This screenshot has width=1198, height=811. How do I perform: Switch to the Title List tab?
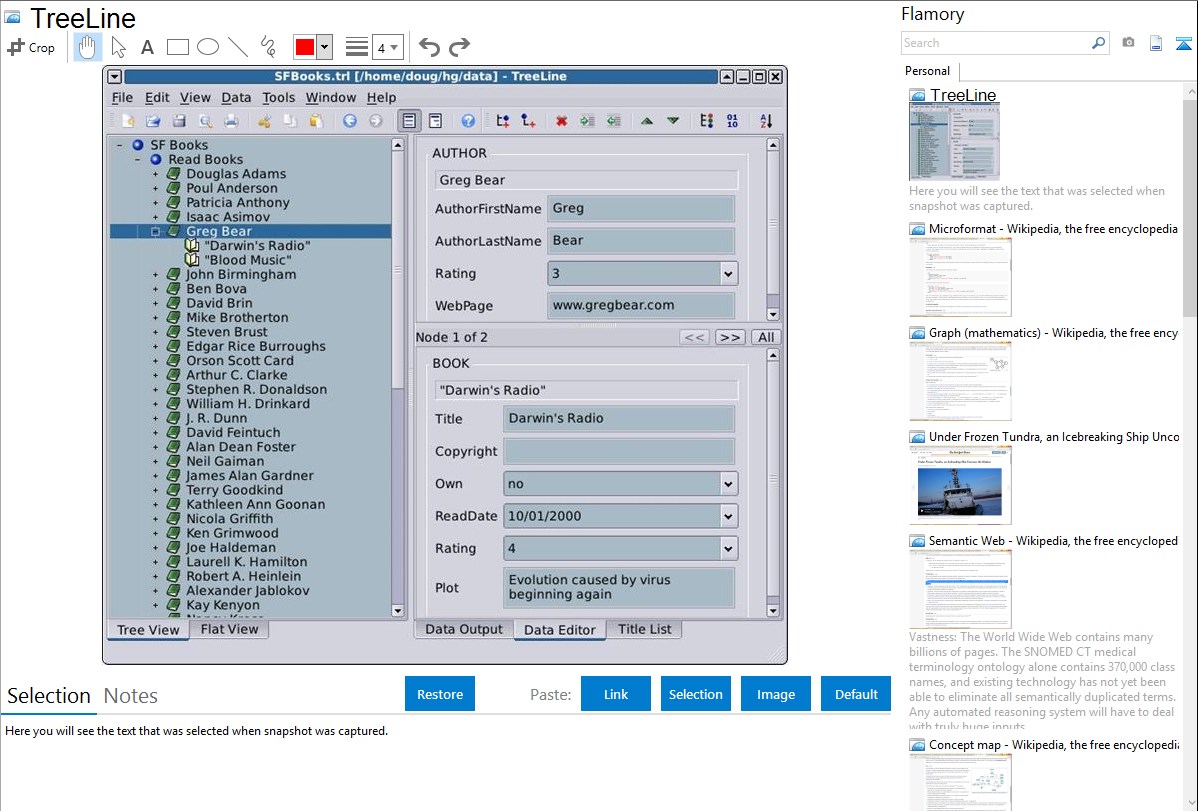(x=644, y=629)
